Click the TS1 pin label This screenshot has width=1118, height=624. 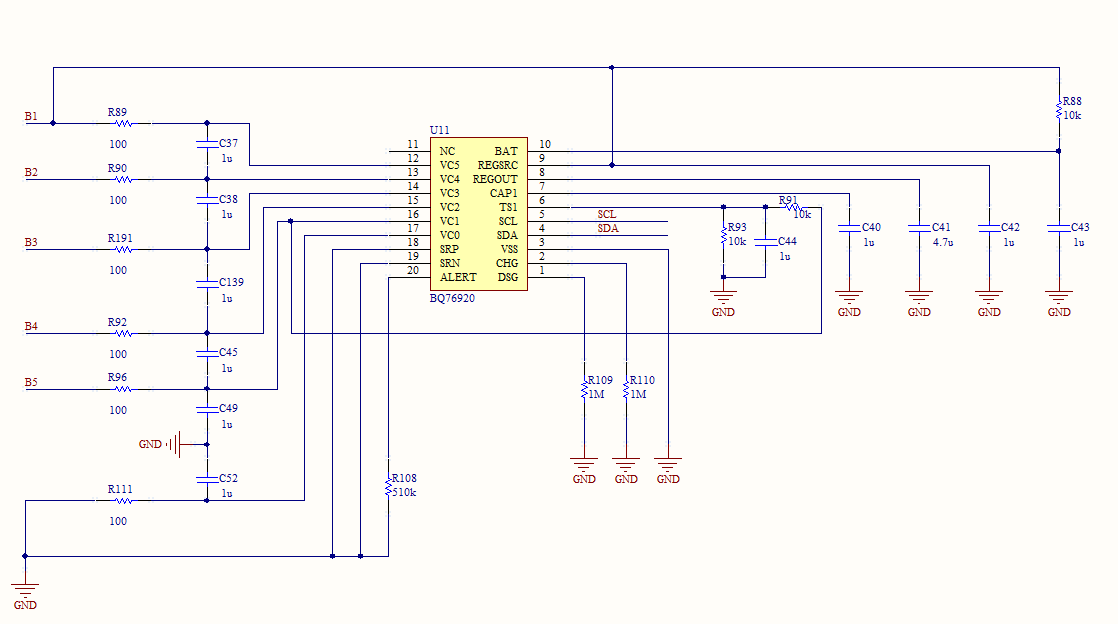pyautogui.click(x=508, y=208)
